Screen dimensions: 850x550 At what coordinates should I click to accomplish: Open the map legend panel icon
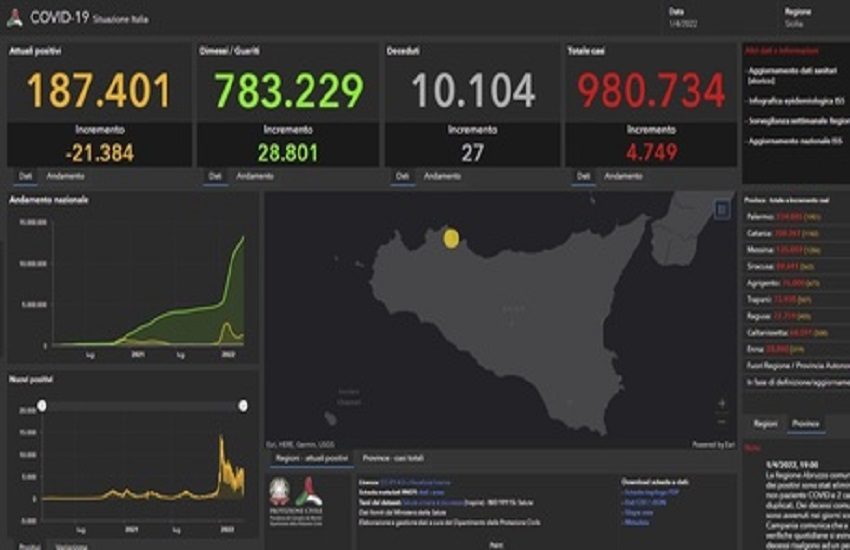coord(722,209)
